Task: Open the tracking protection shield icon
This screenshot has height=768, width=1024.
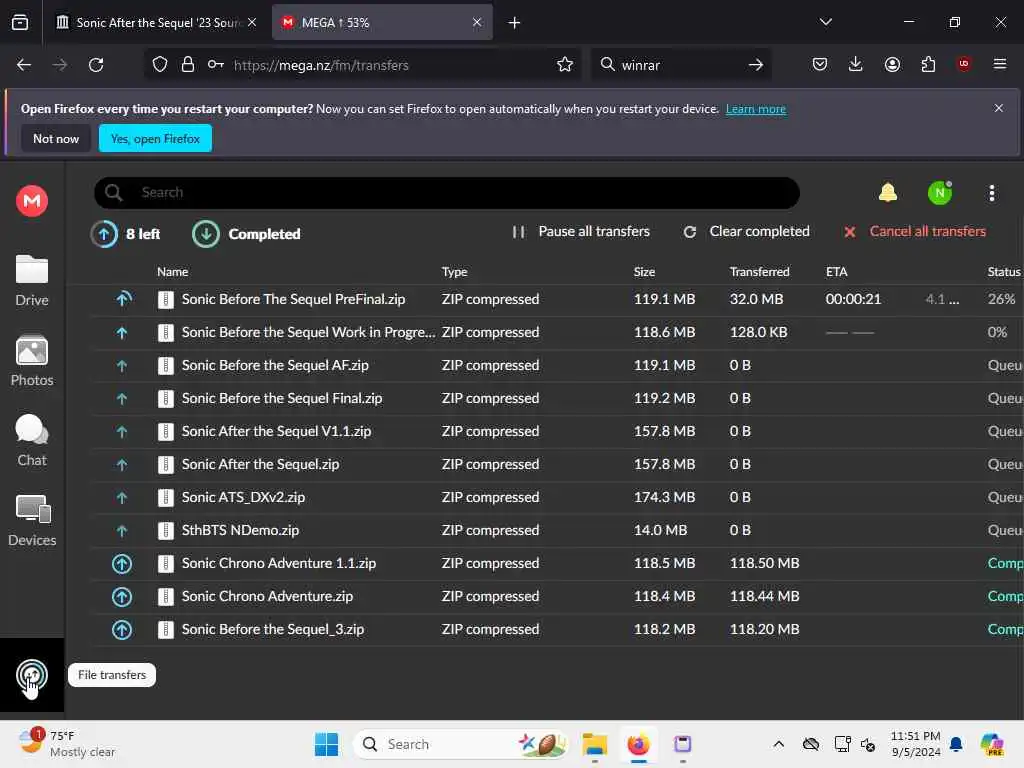Action: tap(160, 65)
